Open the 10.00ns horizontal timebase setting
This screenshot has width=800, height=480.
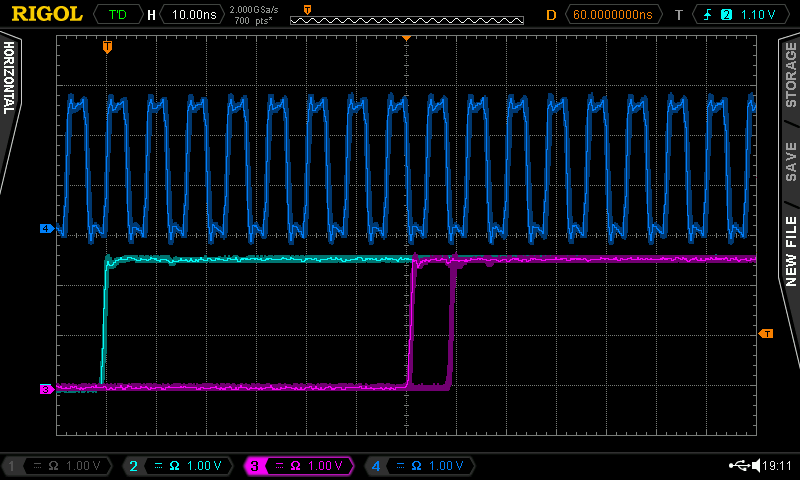(x=193, y=15)
